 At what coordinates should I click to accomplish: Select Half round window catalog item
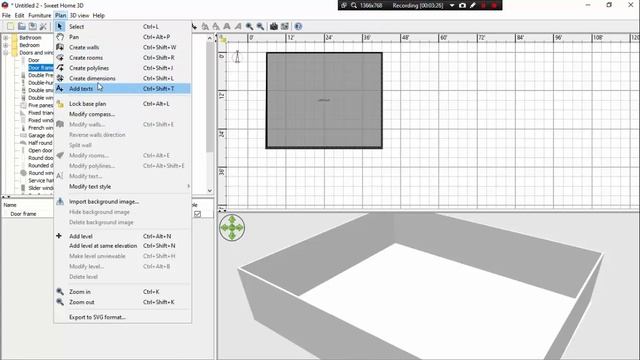[40, 143]
